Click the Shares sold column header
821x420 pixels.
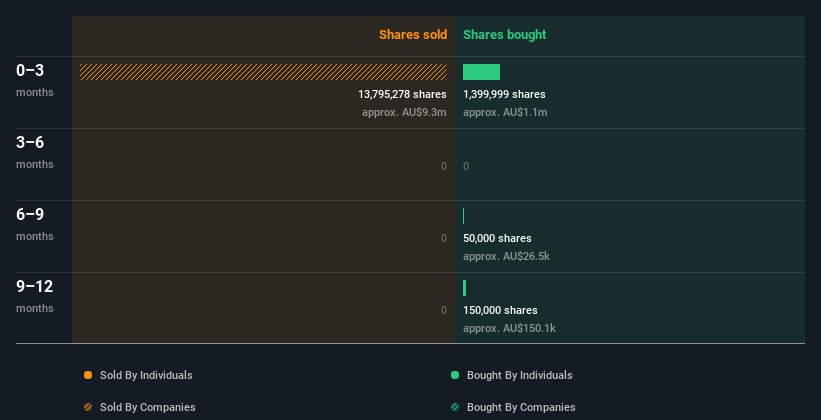click(413, 35)
